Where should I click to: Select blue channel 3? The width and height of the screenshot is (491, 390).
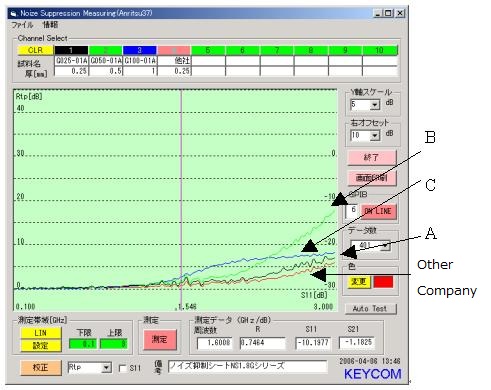click(140, 50)
